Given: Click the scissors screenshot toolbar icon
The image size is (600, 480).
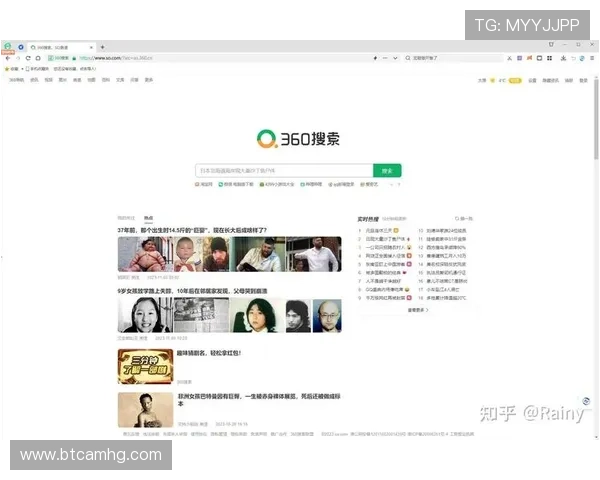Looking at the screenshot, I should tap(509, 58).
